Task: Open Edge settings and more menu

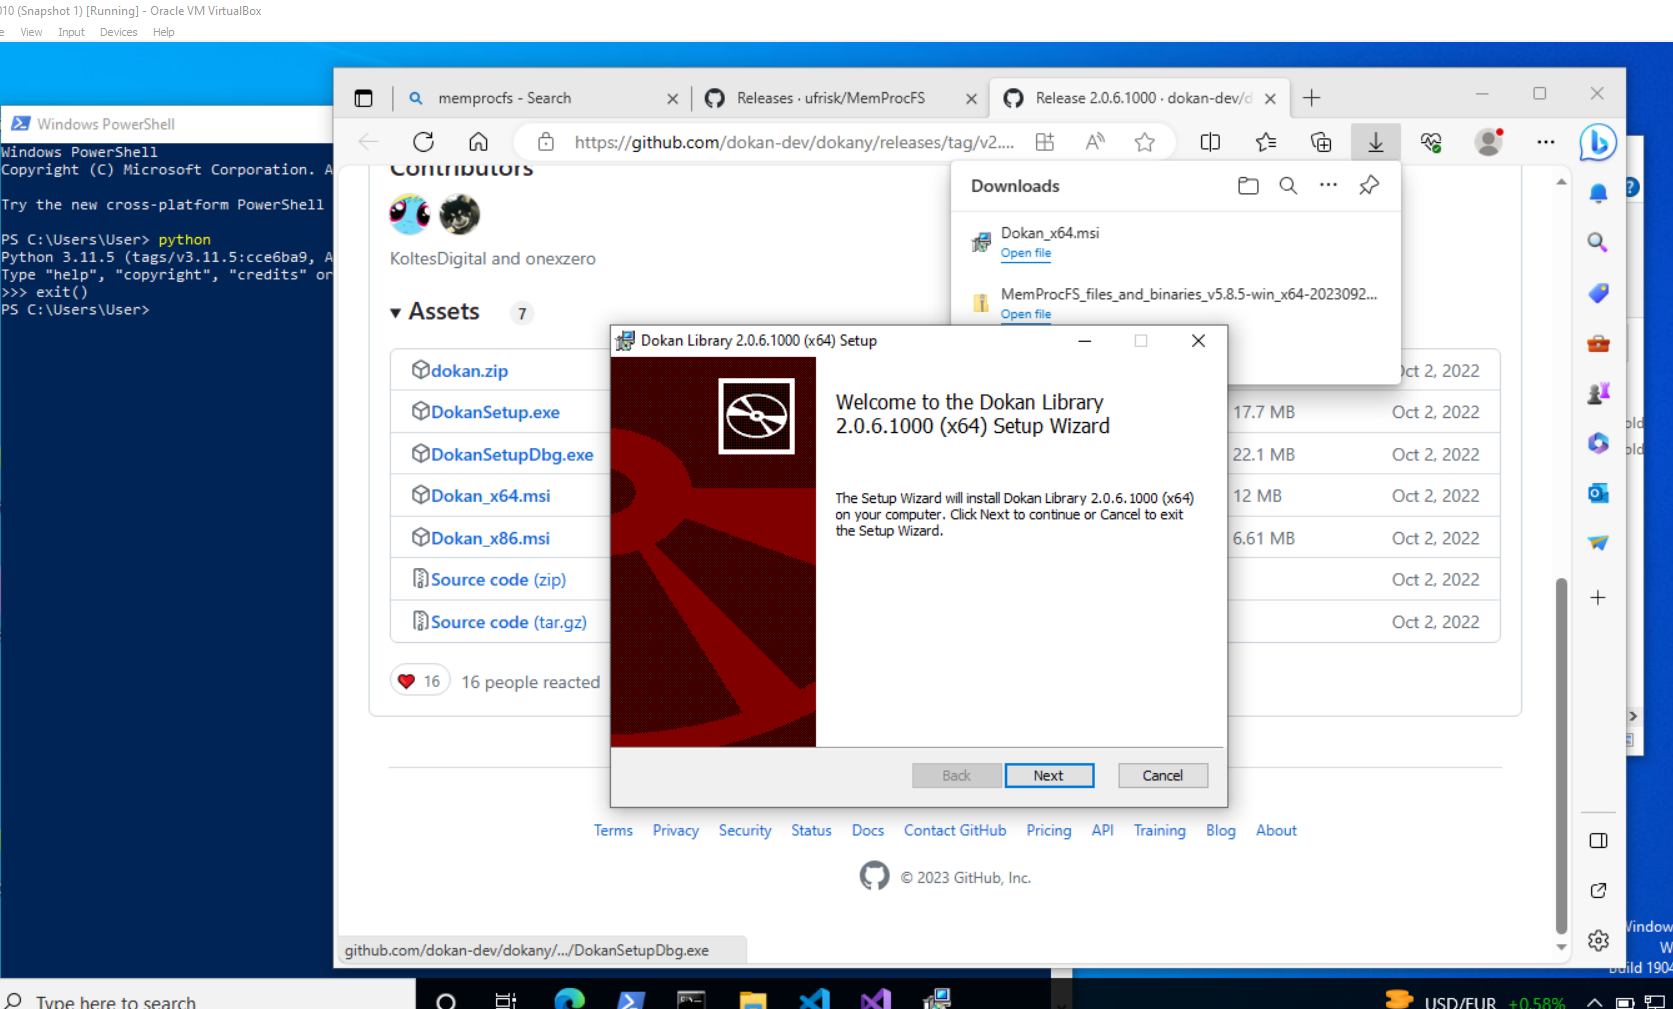Action: coord(1545,142)
